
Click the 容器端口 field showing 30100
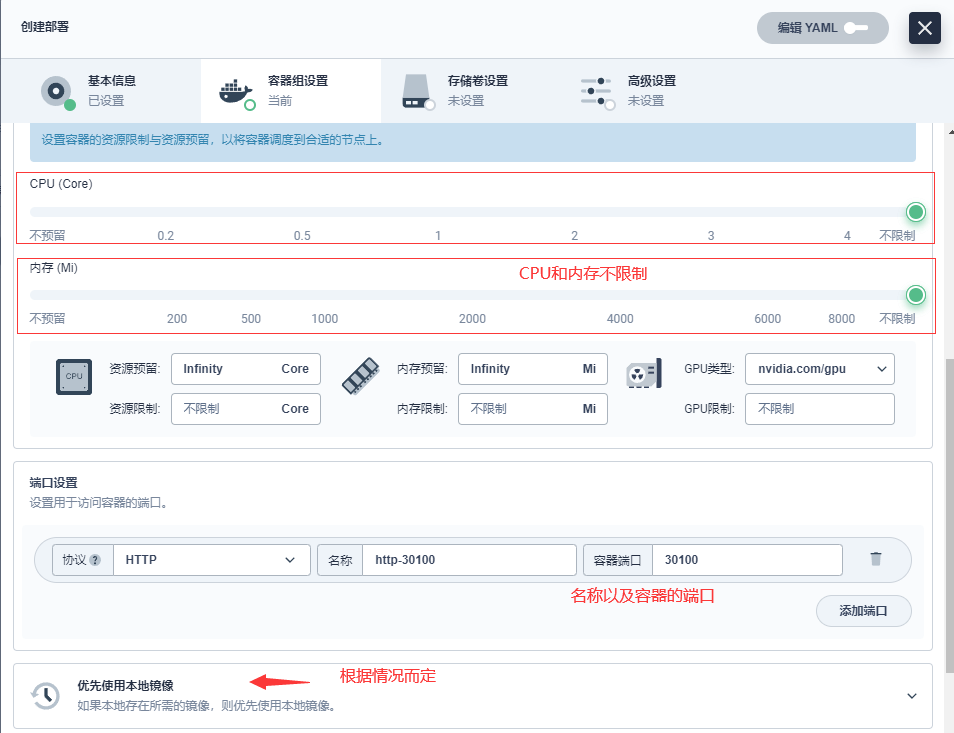746,560
